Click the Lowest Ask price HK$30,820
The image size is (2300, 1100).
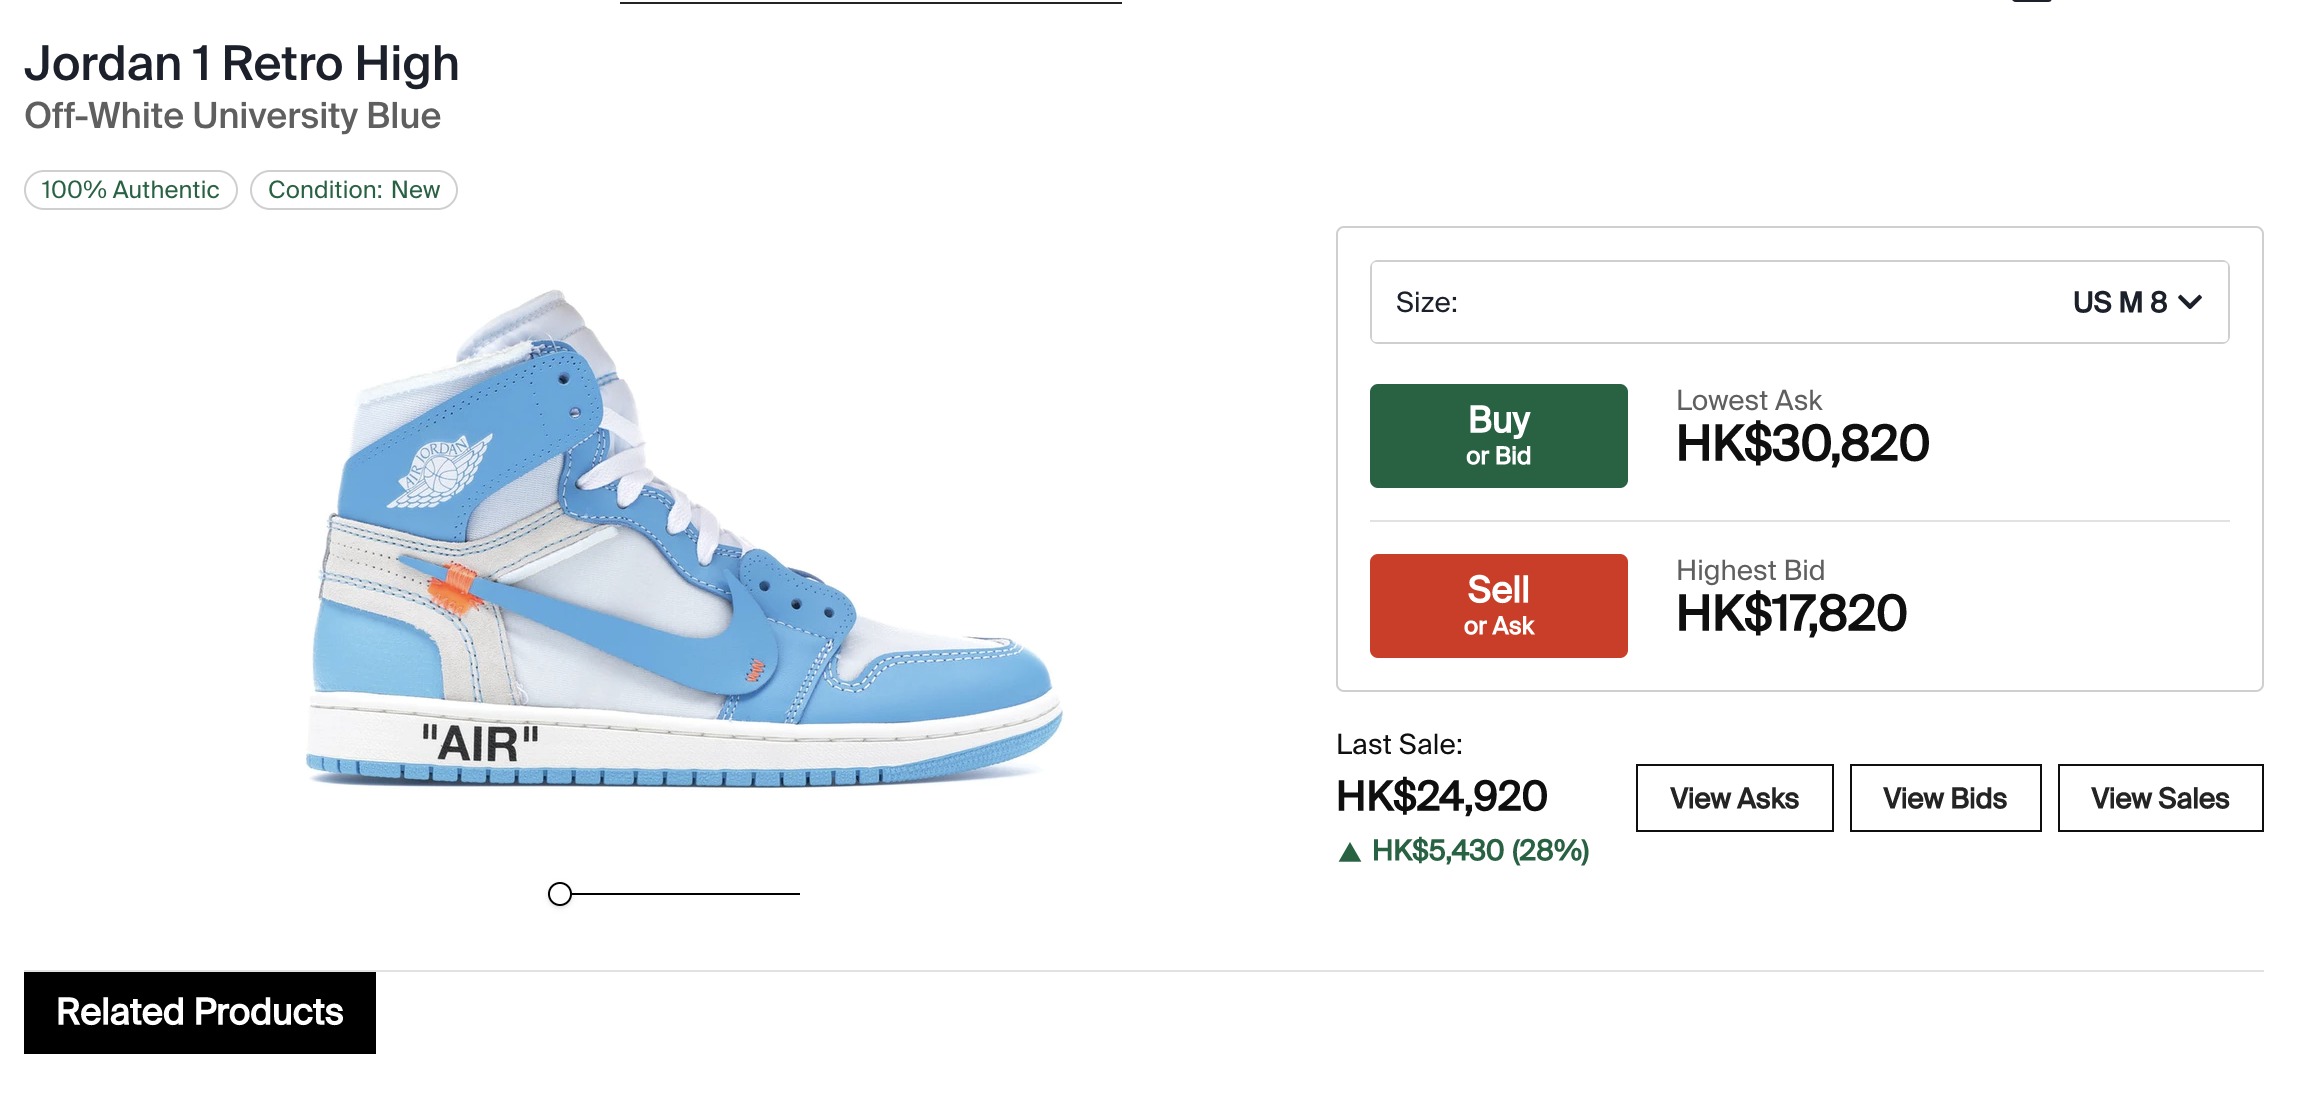point(1802,444)
